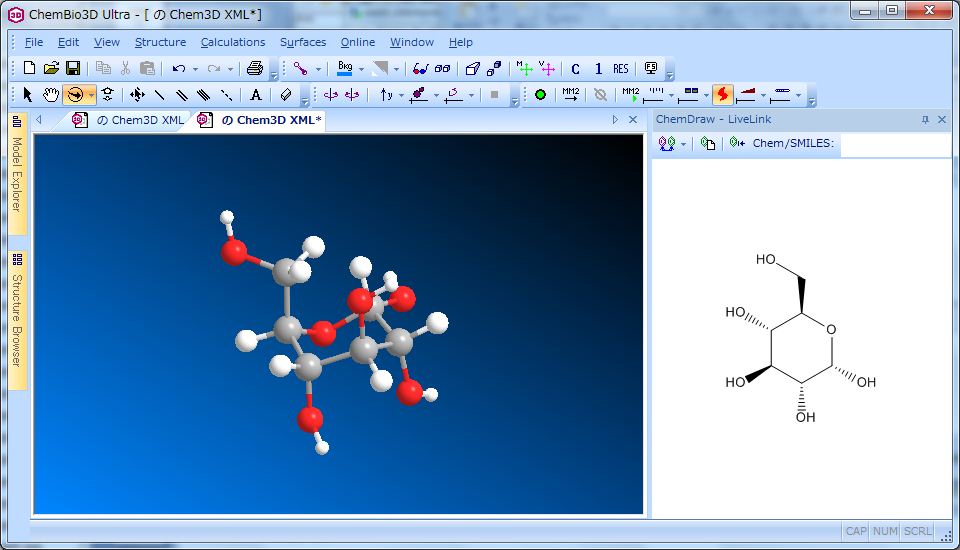Toggle perspective rendering box icon
The width and height of the screenshot is (960, 550).
pyautogui.click(x=472, y=69)
